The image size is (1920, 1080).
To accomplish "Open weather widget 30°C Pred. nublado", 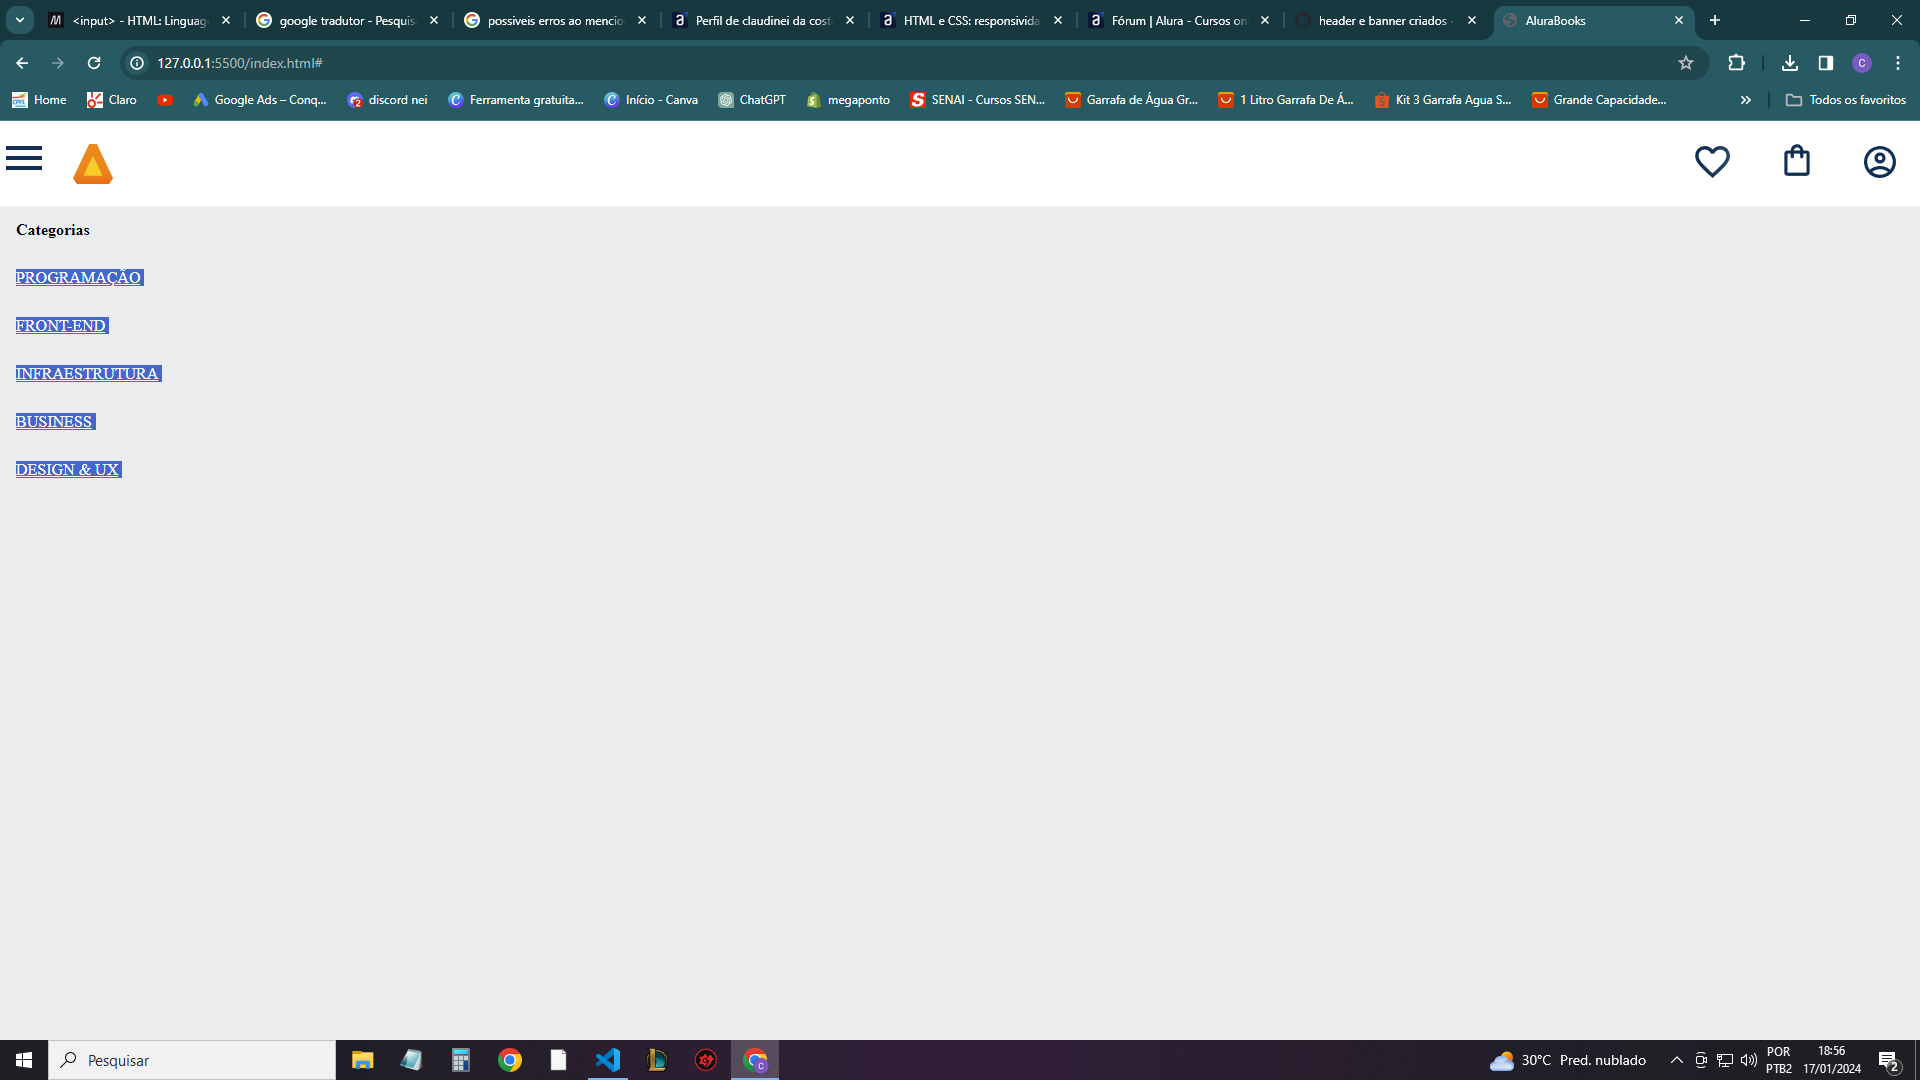I will coord(1568,1060).
